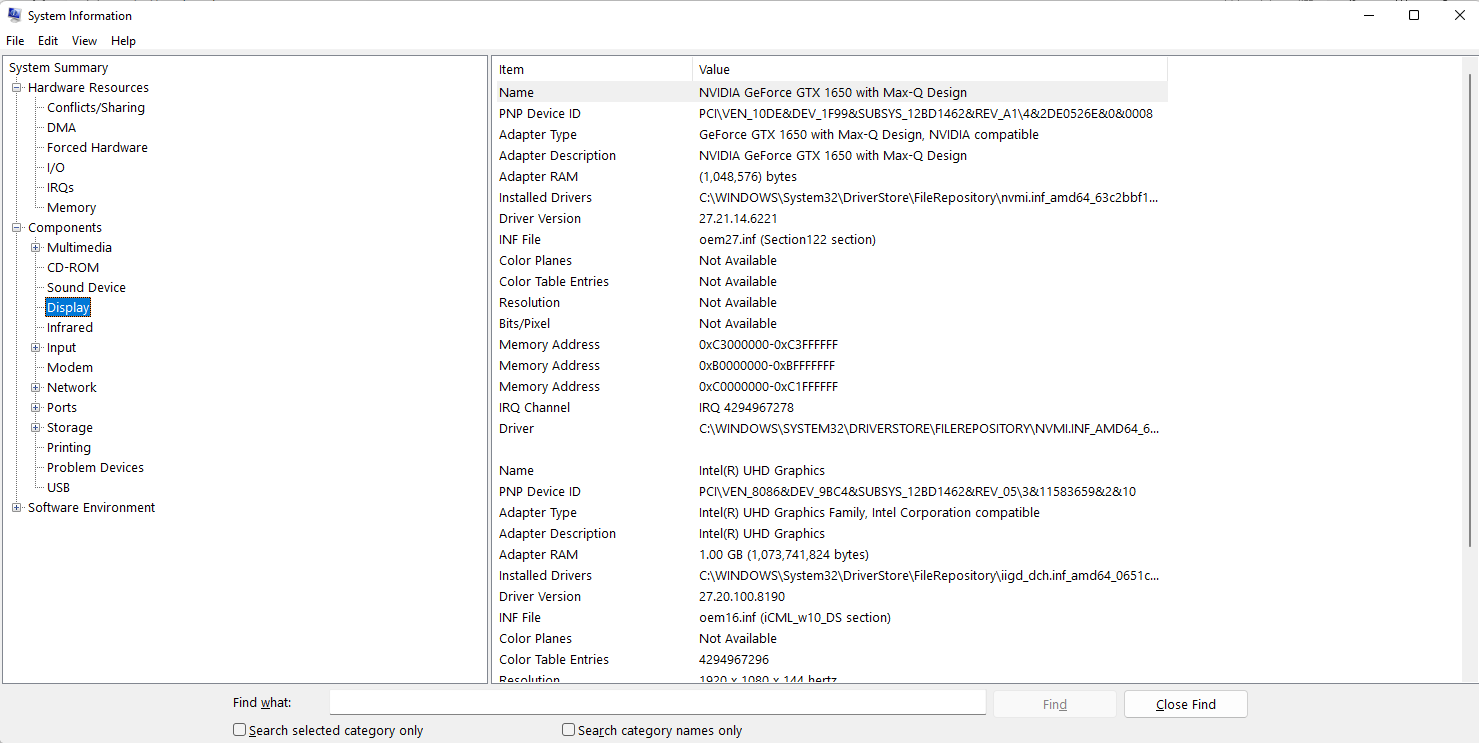Click the System Information app icon in title bar
Image resolution: width=1479 pixels, height=743 pixels.
(14, 15)
